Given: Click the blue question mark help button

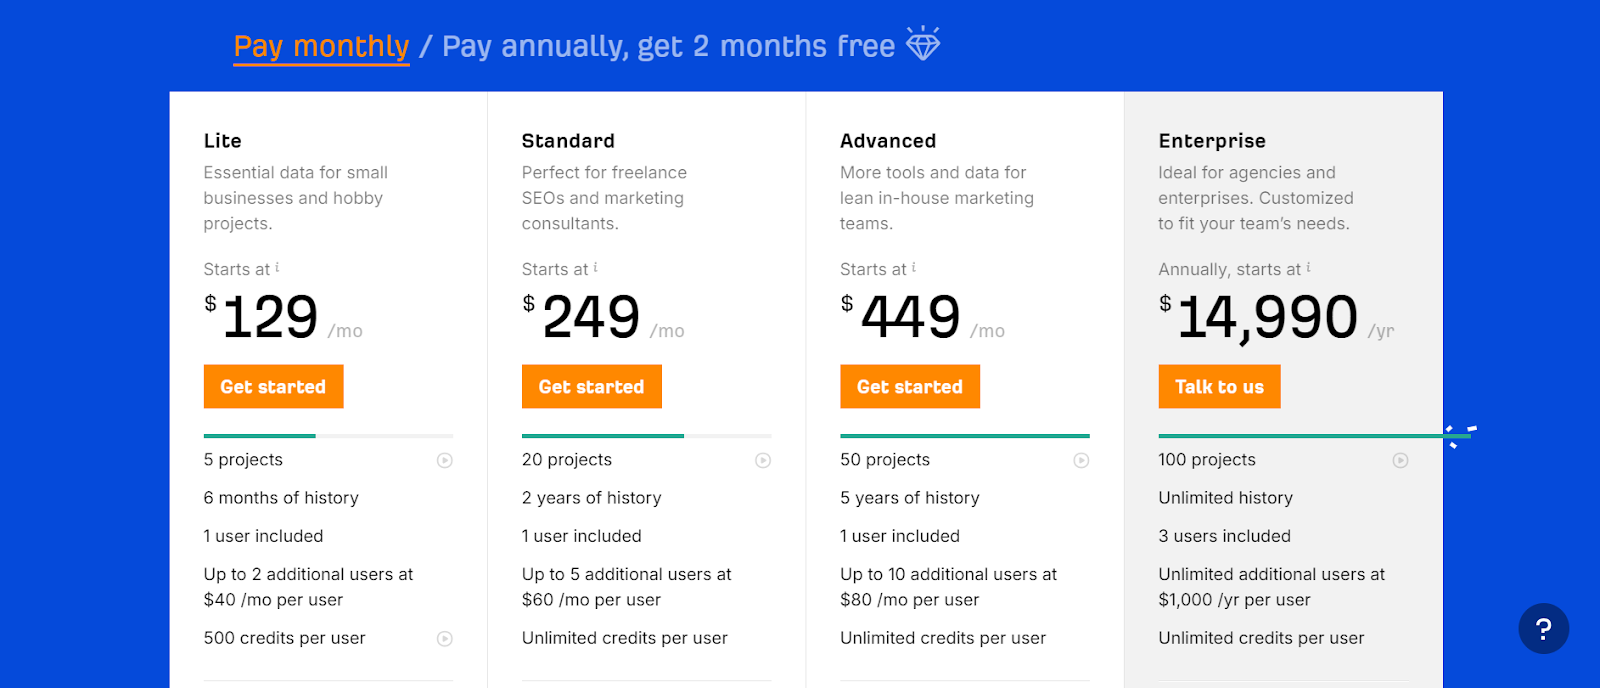Looking at the screenshot, I should tap(1543, 629).
